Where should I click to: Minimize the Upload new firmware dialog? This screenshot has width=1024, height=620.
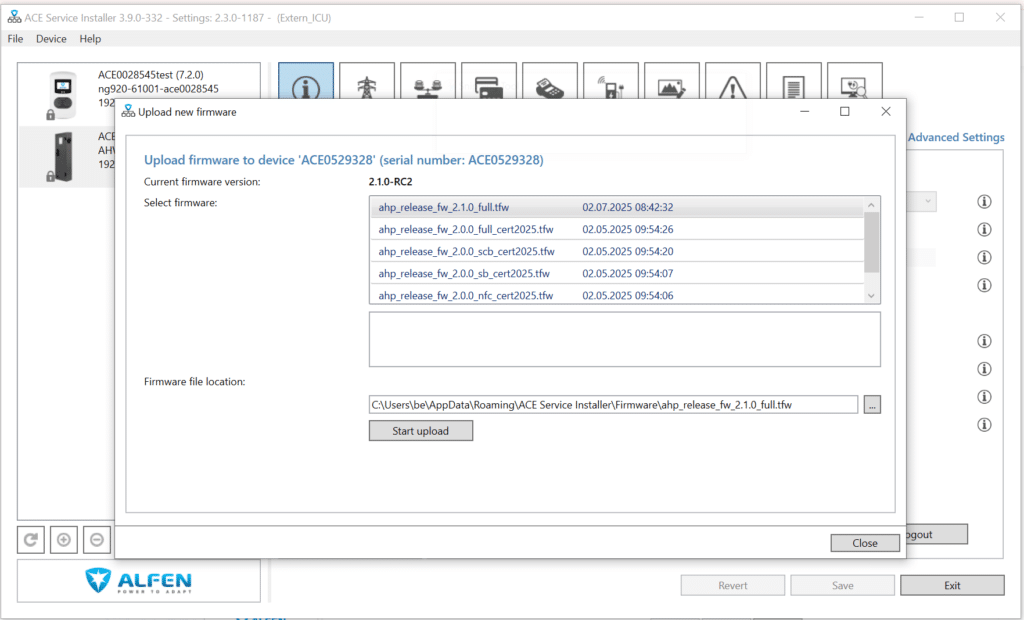coord(805,112)
